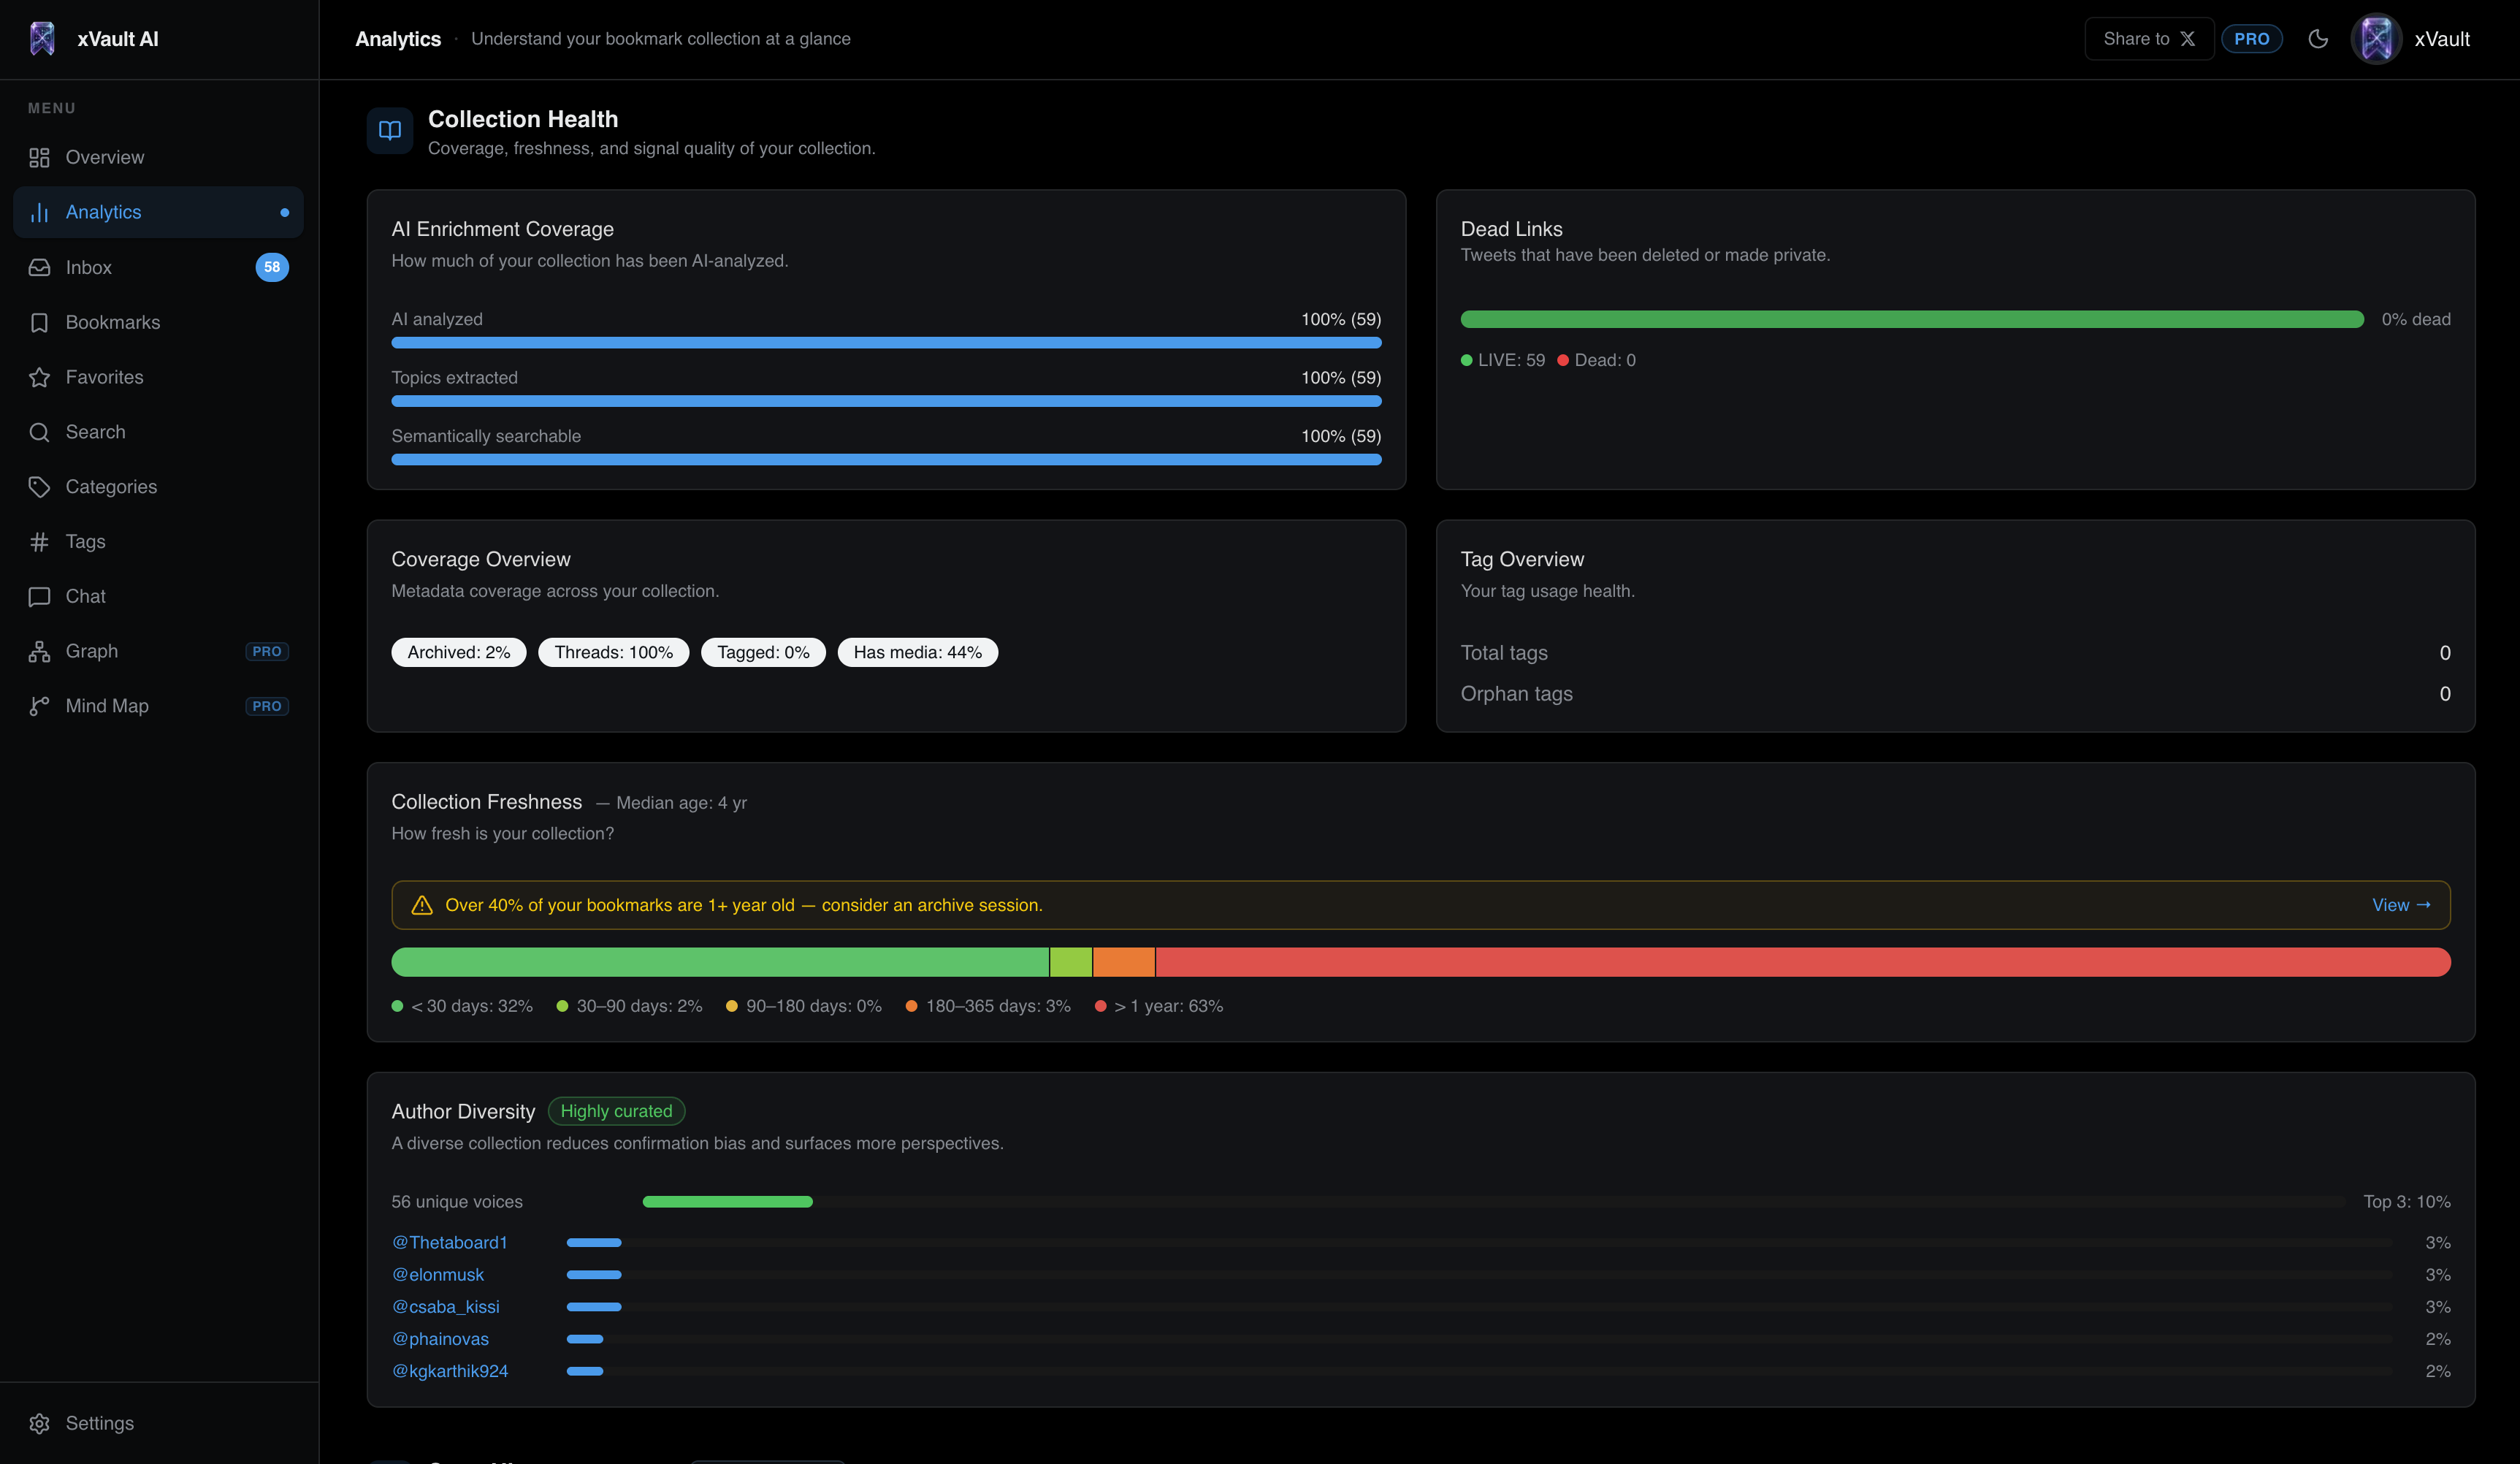The image size is (2520, 1464).
Task: Switch to the Overview menu item
Action: [104, 157]
